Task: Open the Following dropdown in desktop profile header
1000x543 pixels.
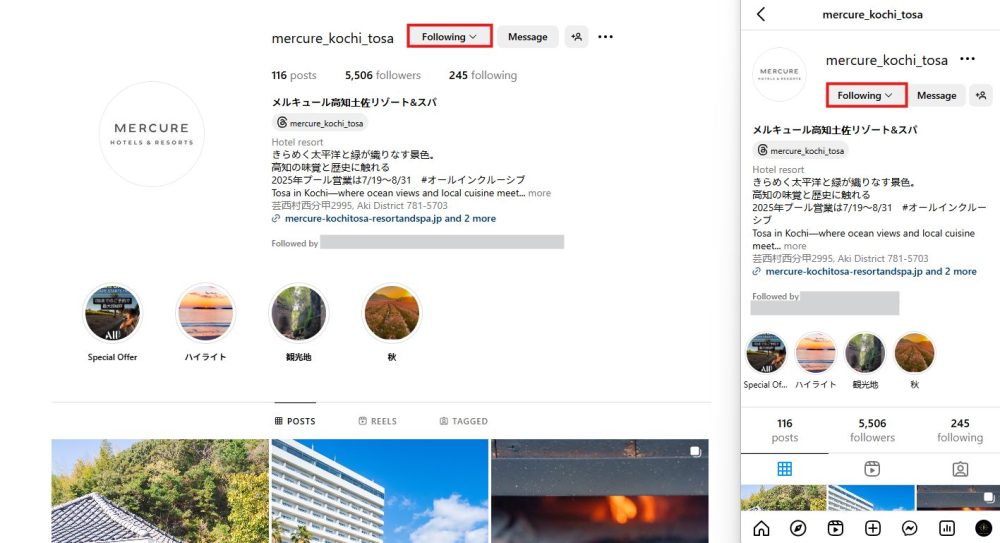Action: point(449,36)
